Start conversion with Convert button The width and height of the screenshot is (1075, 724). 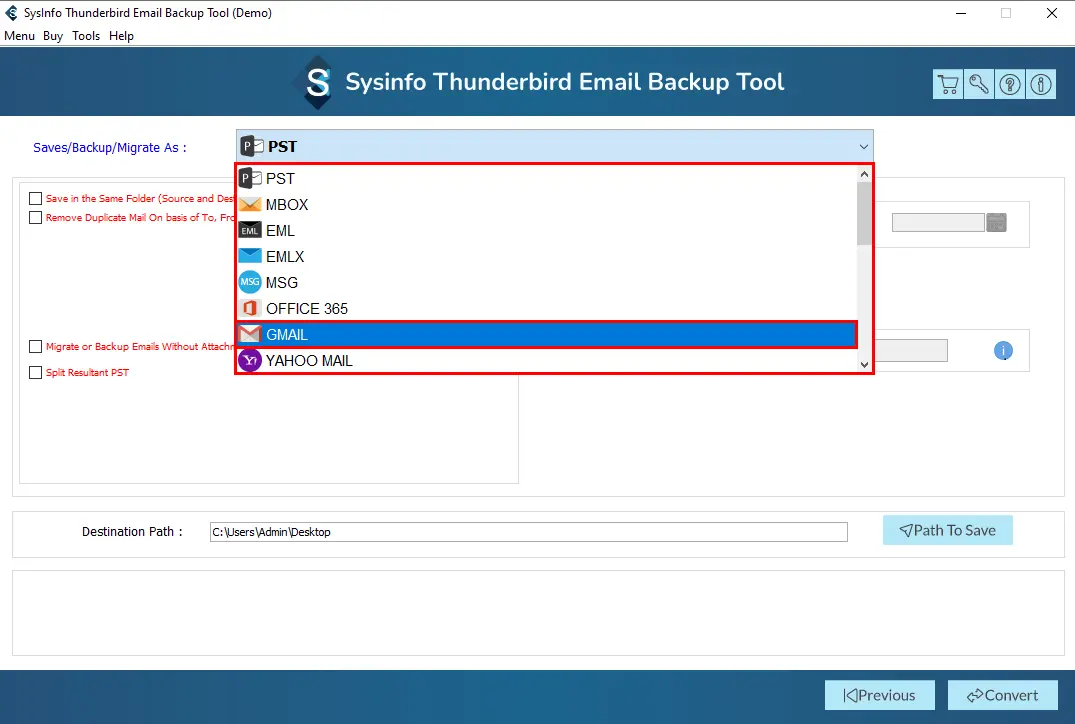1002,695
